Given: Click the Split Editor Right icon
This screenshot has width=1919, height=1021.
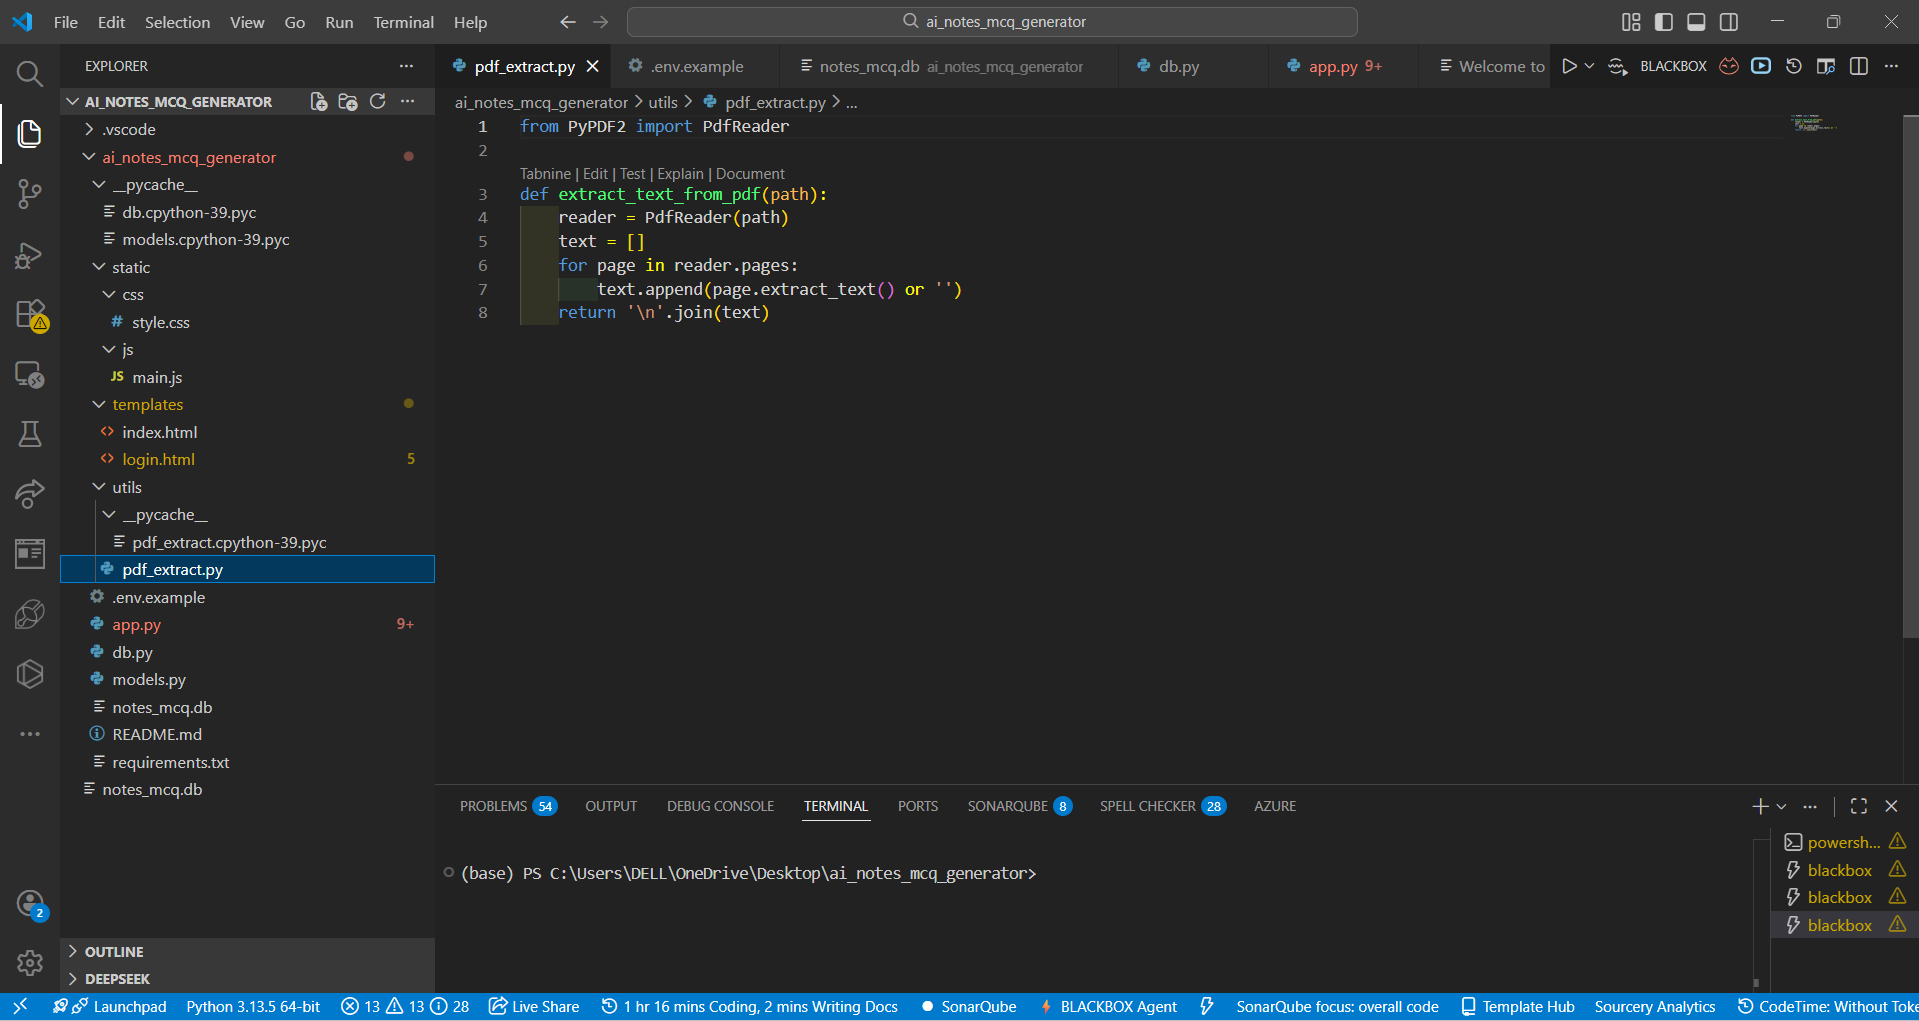Looking at the screenshot, I should click(1858, 66).
